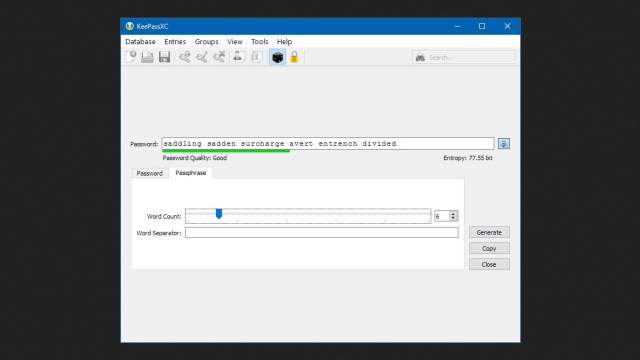Click the Copy Username toolbar icon

coord(239,57)
